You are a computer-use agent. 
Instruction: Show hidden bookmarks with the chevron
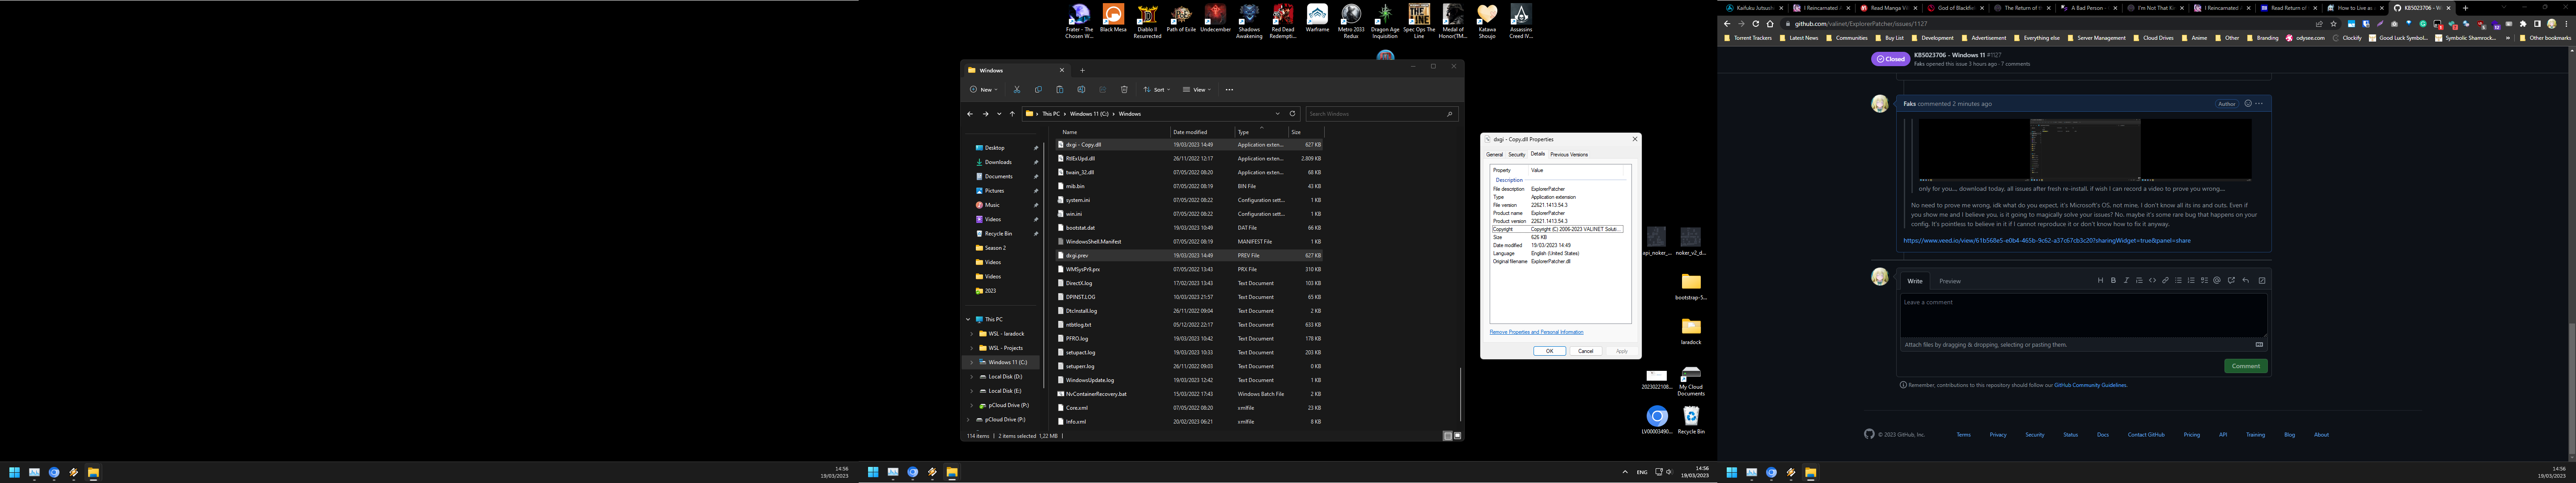(x=2507, y=38)
